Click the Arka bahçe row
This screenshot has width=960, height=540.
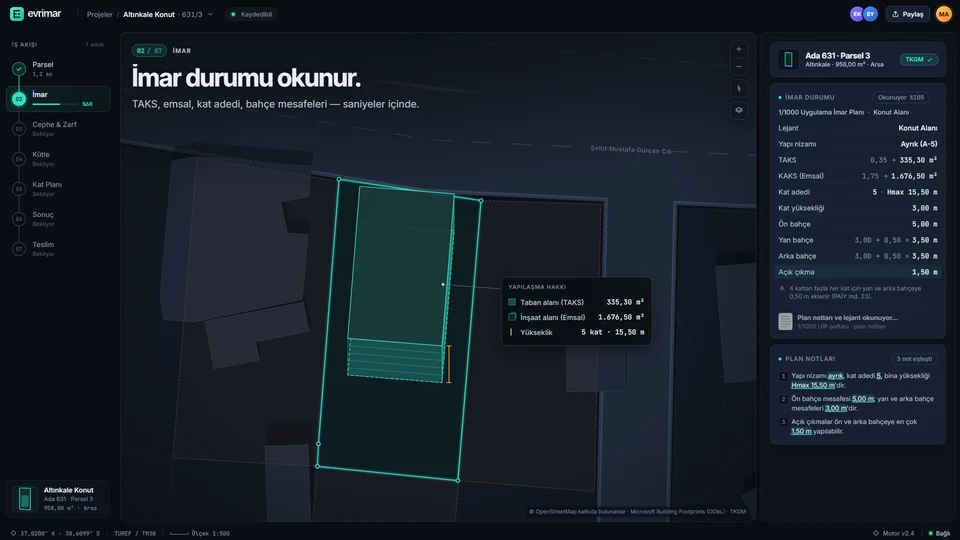[857, 256]
